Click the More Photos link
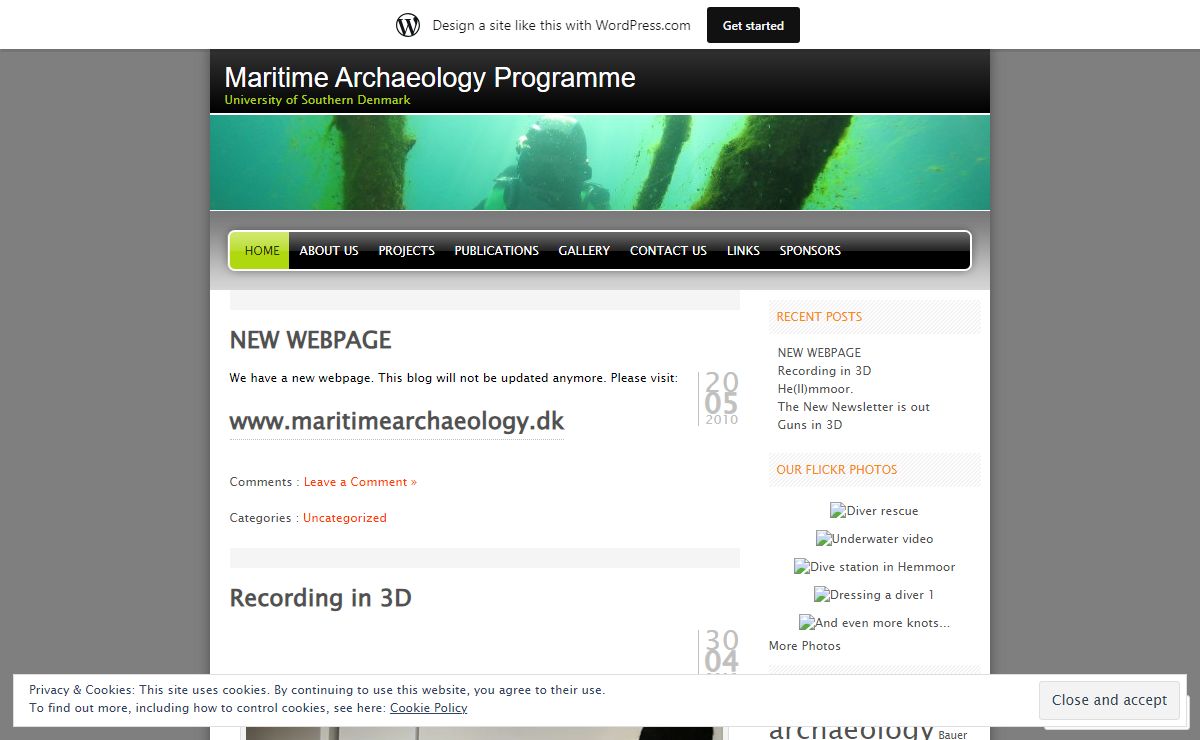The width and height of the screenshot is (1200, 740). (804, 646)
